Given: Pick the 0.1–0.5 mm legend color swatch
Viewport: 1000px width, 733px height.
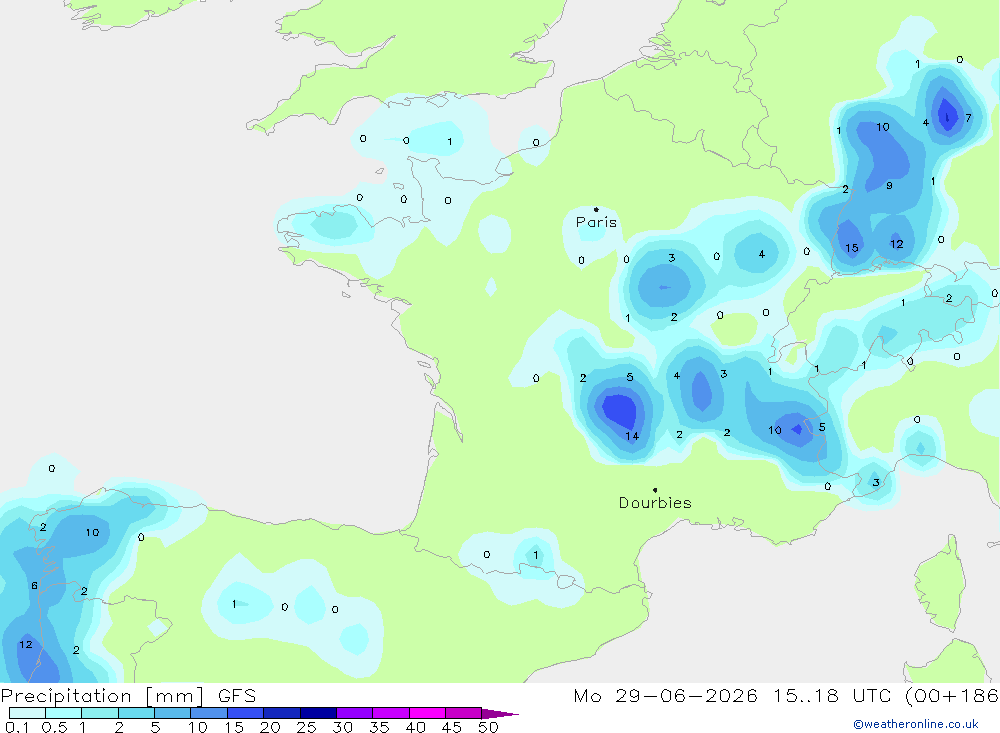Looking at the screenshot, I should (27, 713).
